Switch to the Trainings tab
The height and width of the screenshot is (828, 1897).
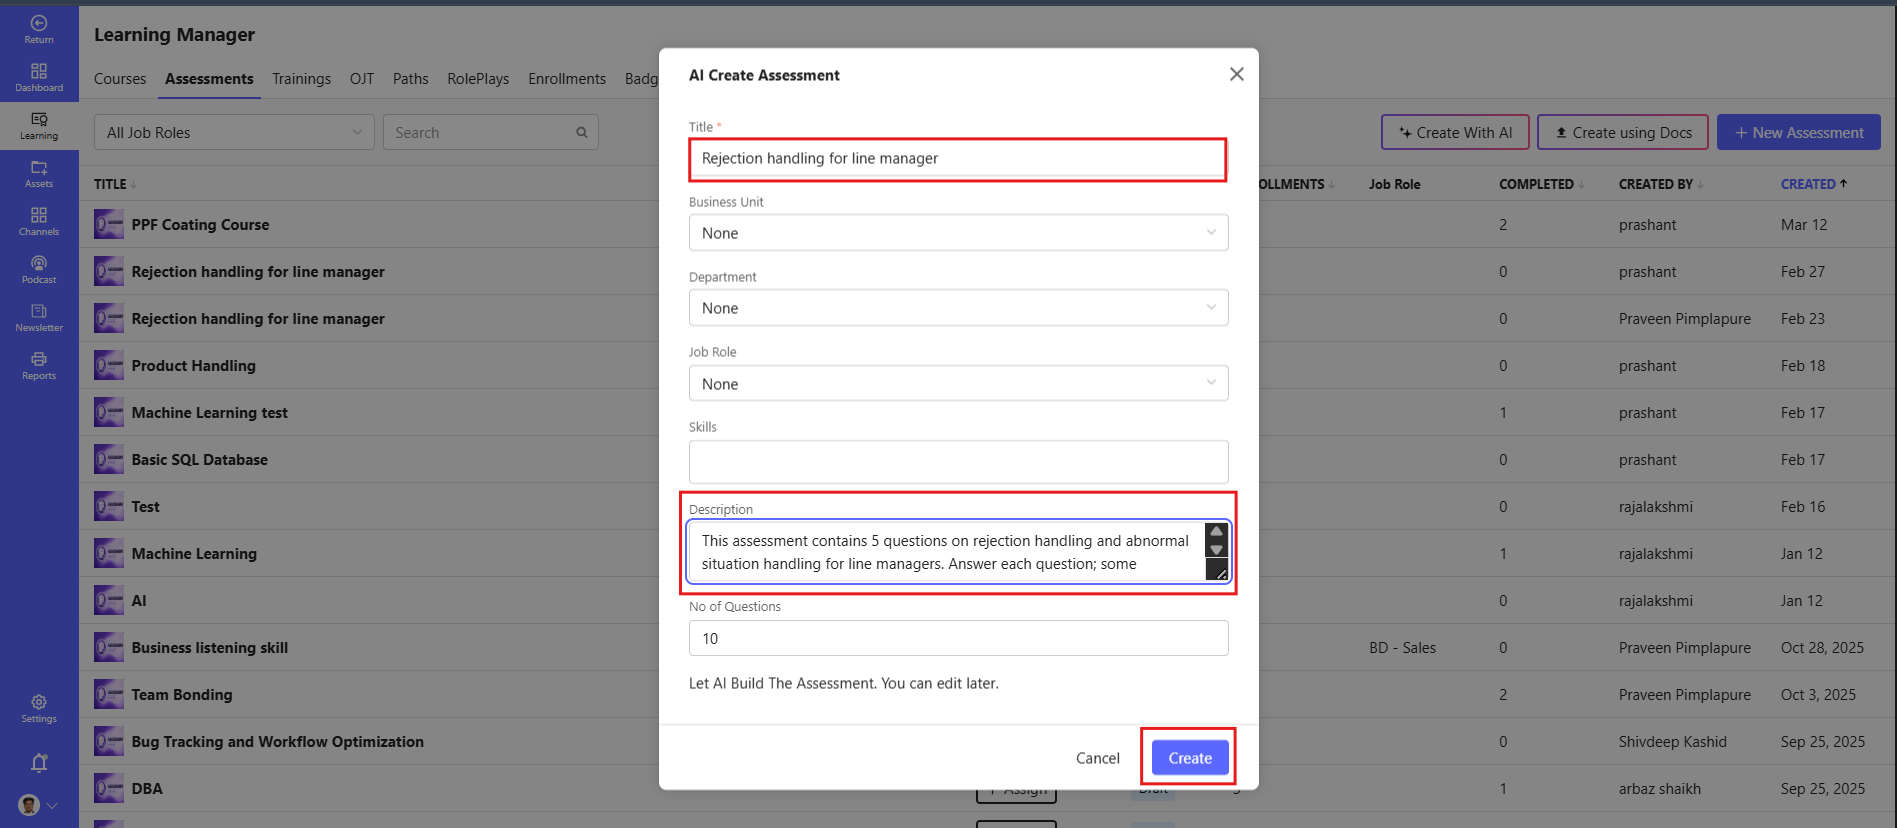pos(301,78)
